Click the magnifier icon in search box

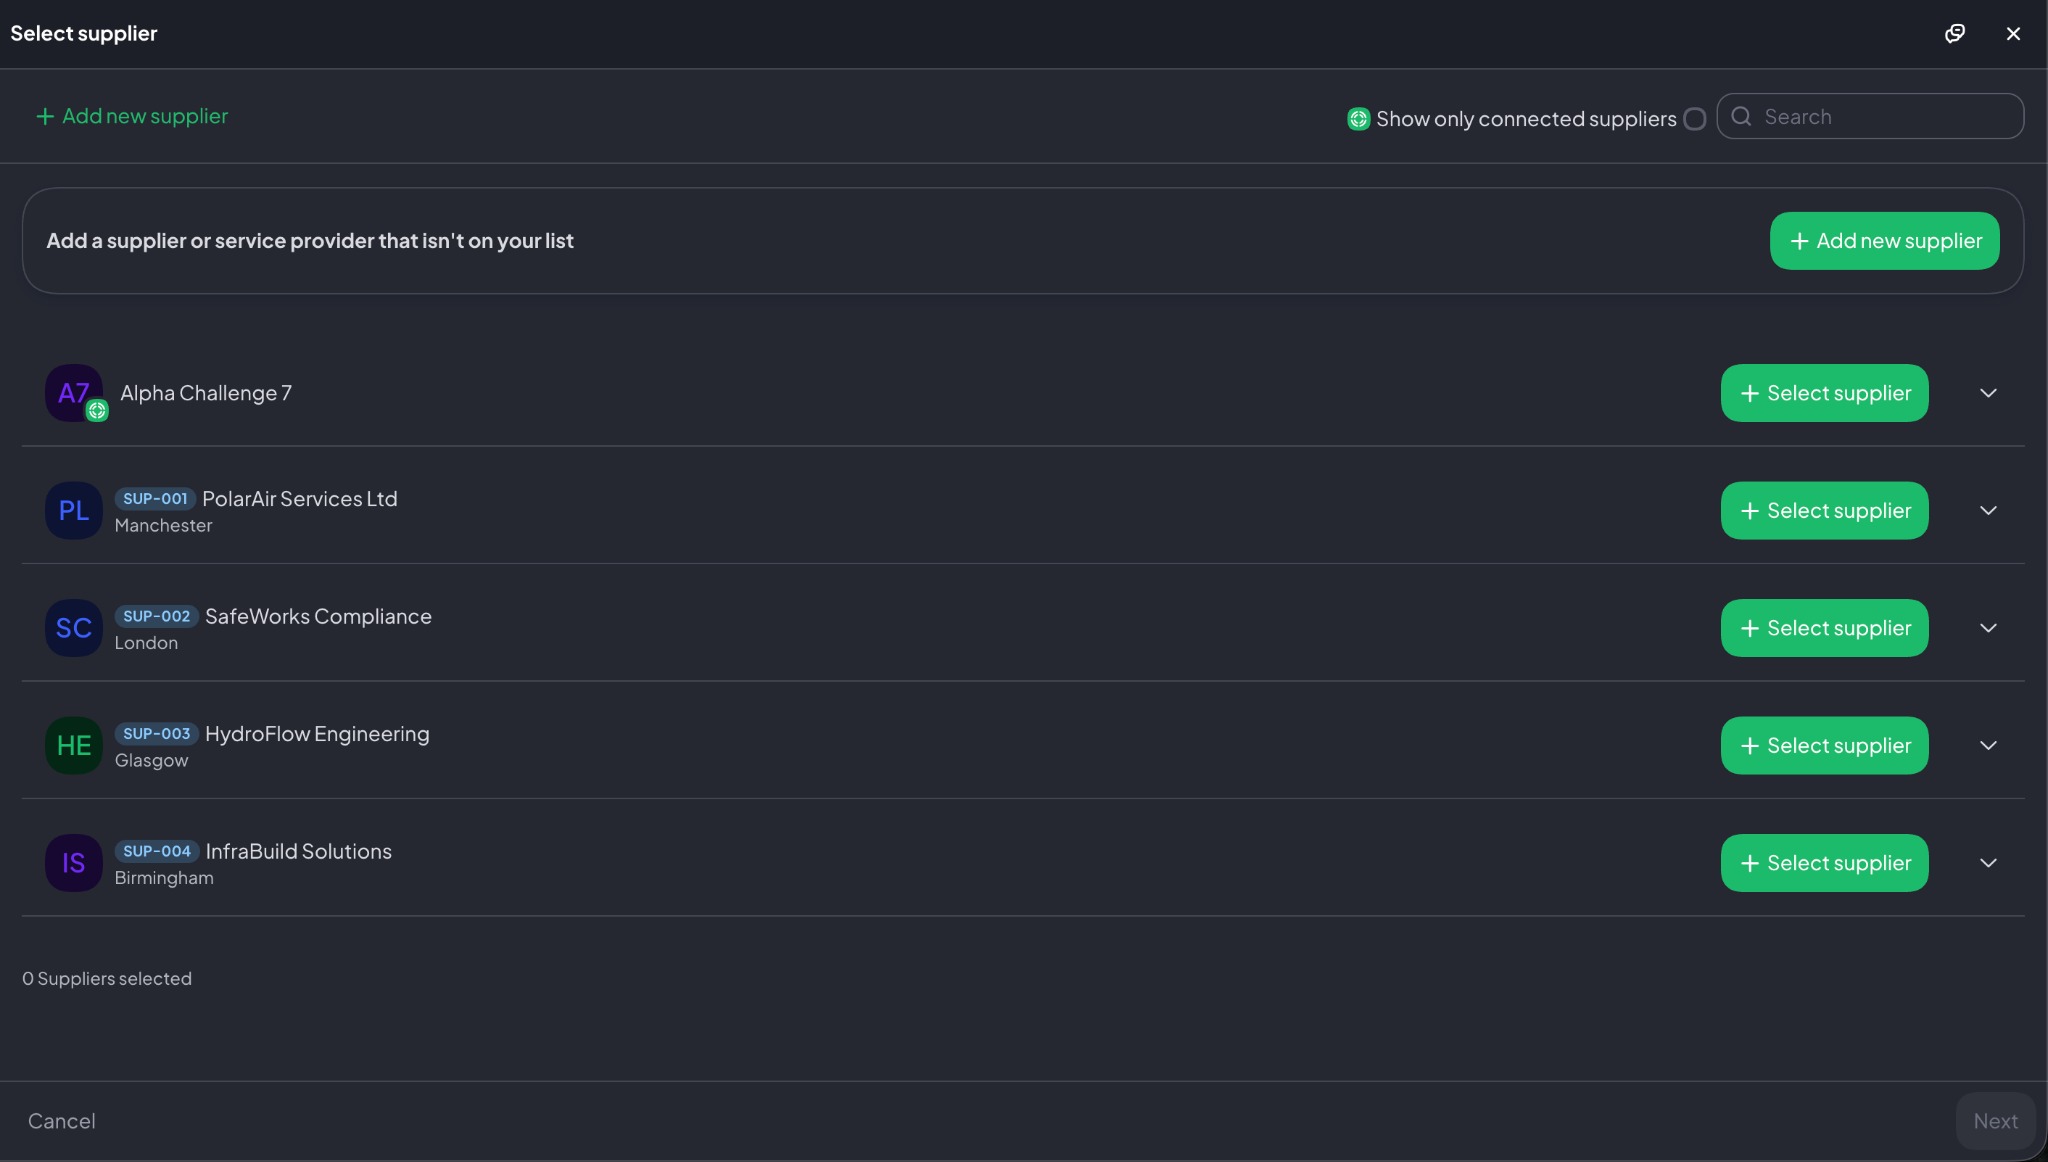[1741, 116]
